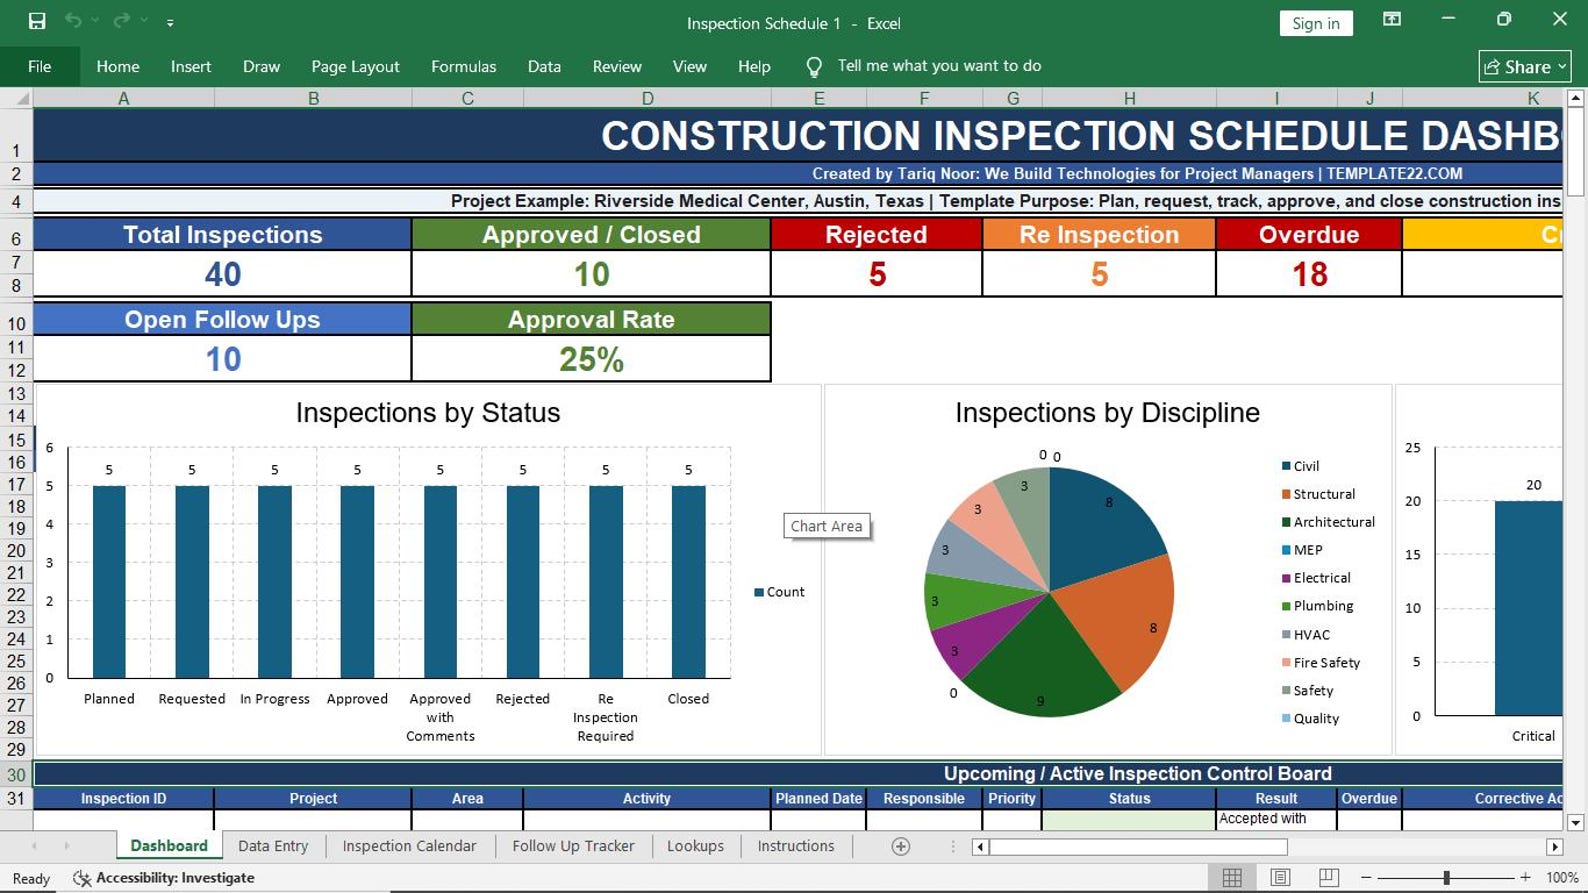Screen dimensions: 1588x893
Task: Click the Redo arrow icon
Action: (122, 21)
